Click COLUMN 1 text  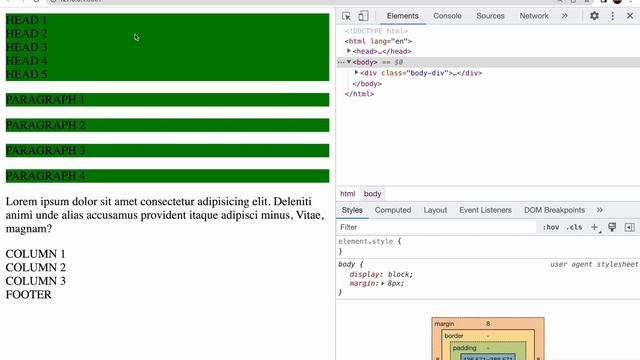pos(36,254)
